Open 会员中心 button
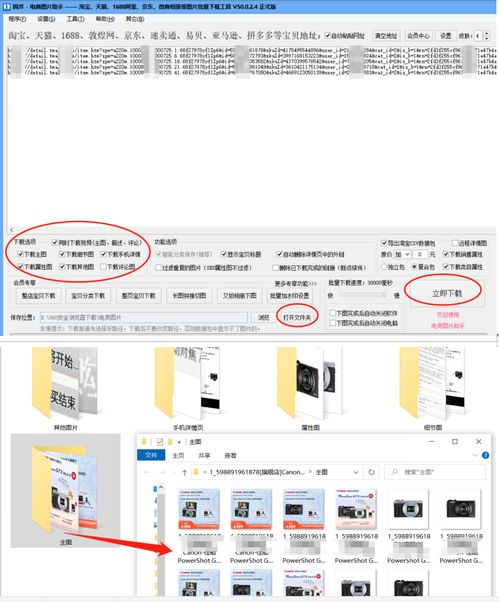Screen dimensions: 499x602 click(418, 36)
